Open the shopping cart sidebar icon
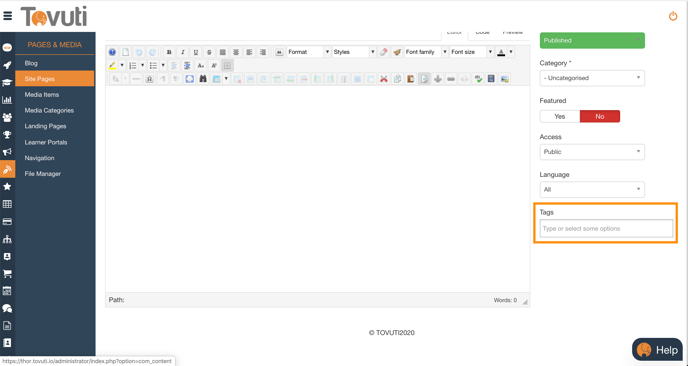 (7, 274)
